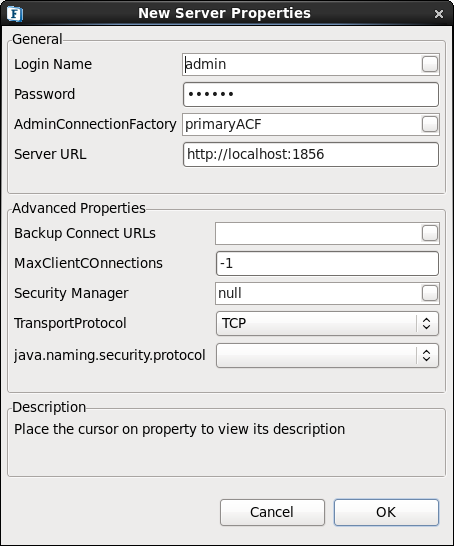454x546 pixels.
Task: Click the AdminConnectionFactory primaryACF text
Action: coord(223,124)
